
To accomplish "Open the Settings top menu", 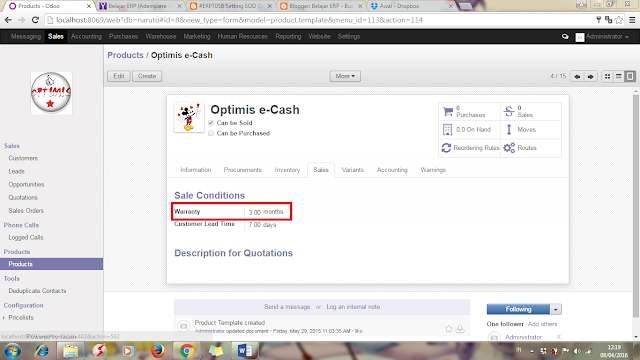I will pyautogui.click(x=349, y=37).
